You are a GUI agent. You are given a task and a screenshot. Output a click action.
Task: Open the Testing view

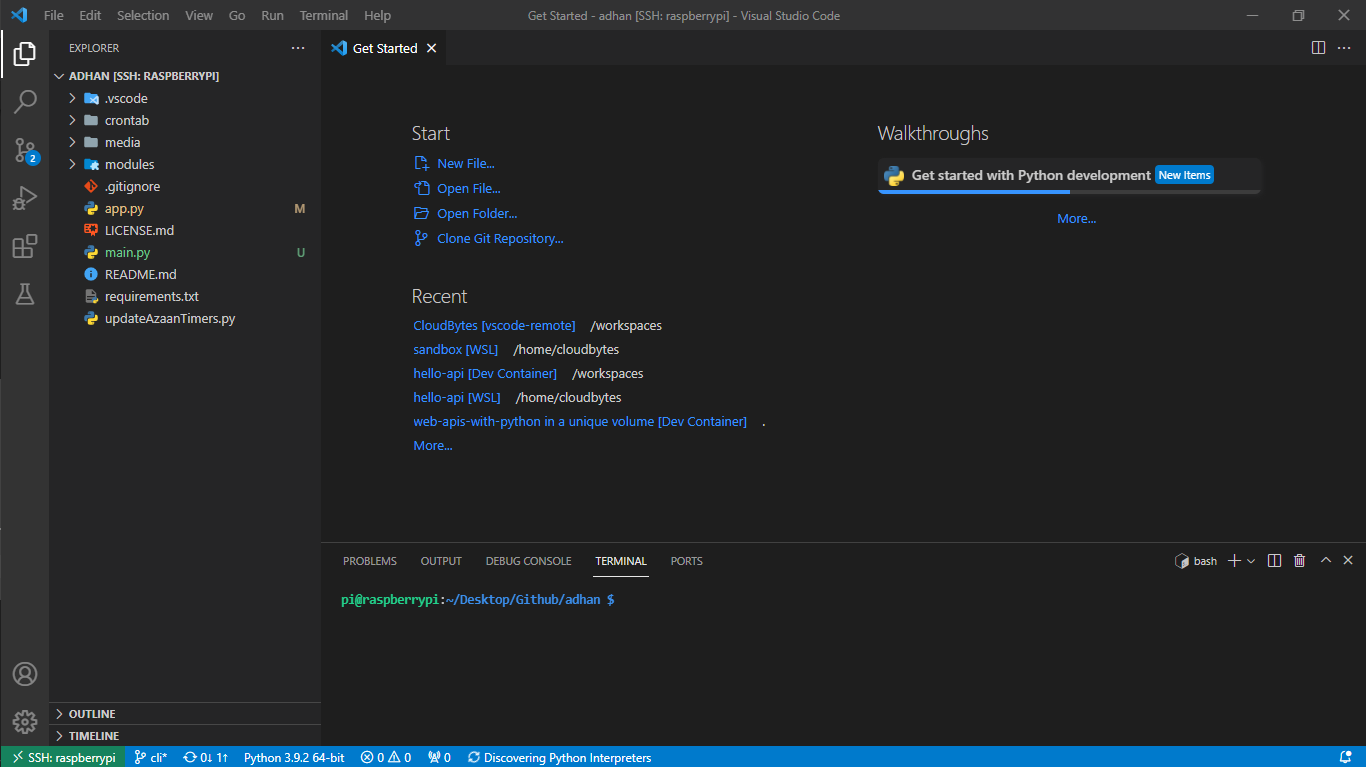24,294
